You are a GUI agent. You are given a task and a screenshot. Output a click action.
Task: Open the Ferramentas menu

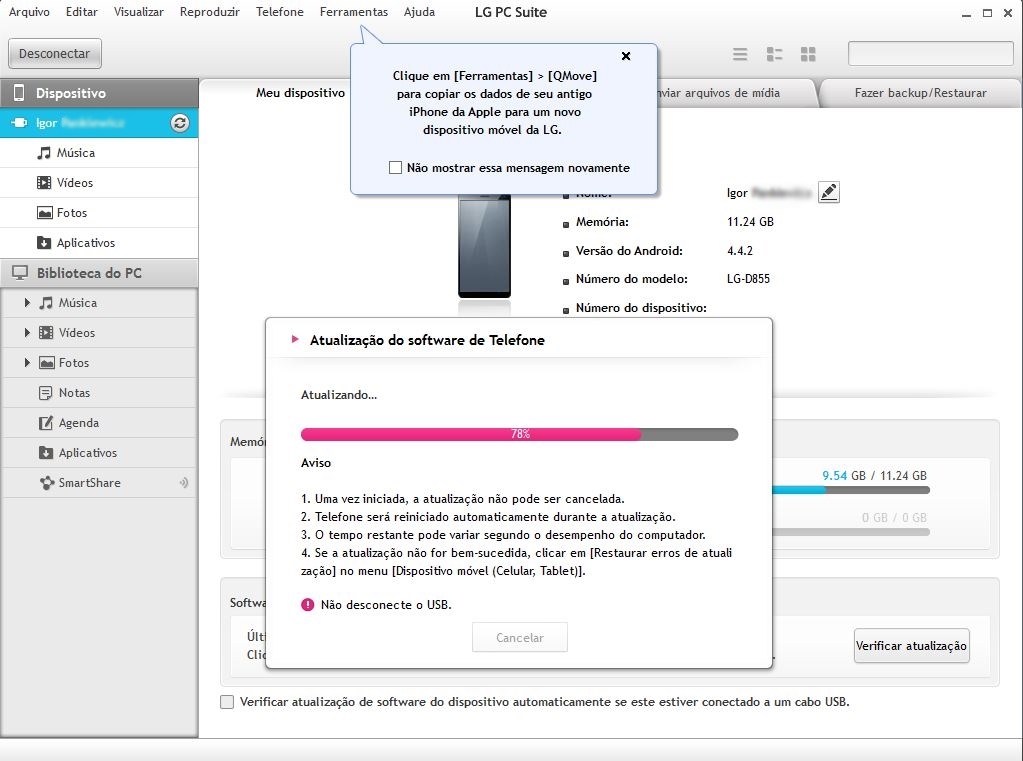click(354, 12)
